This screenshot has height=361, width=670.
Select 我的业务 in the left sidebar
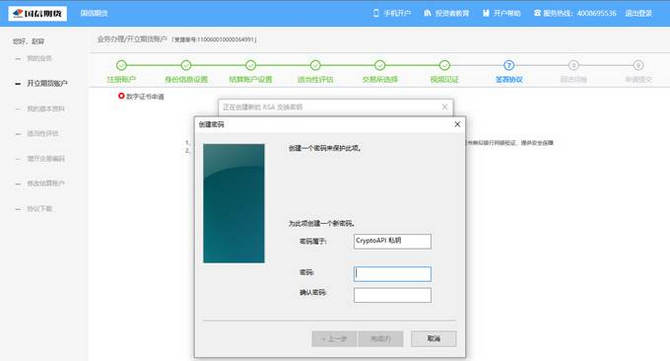tap(39, 58)
